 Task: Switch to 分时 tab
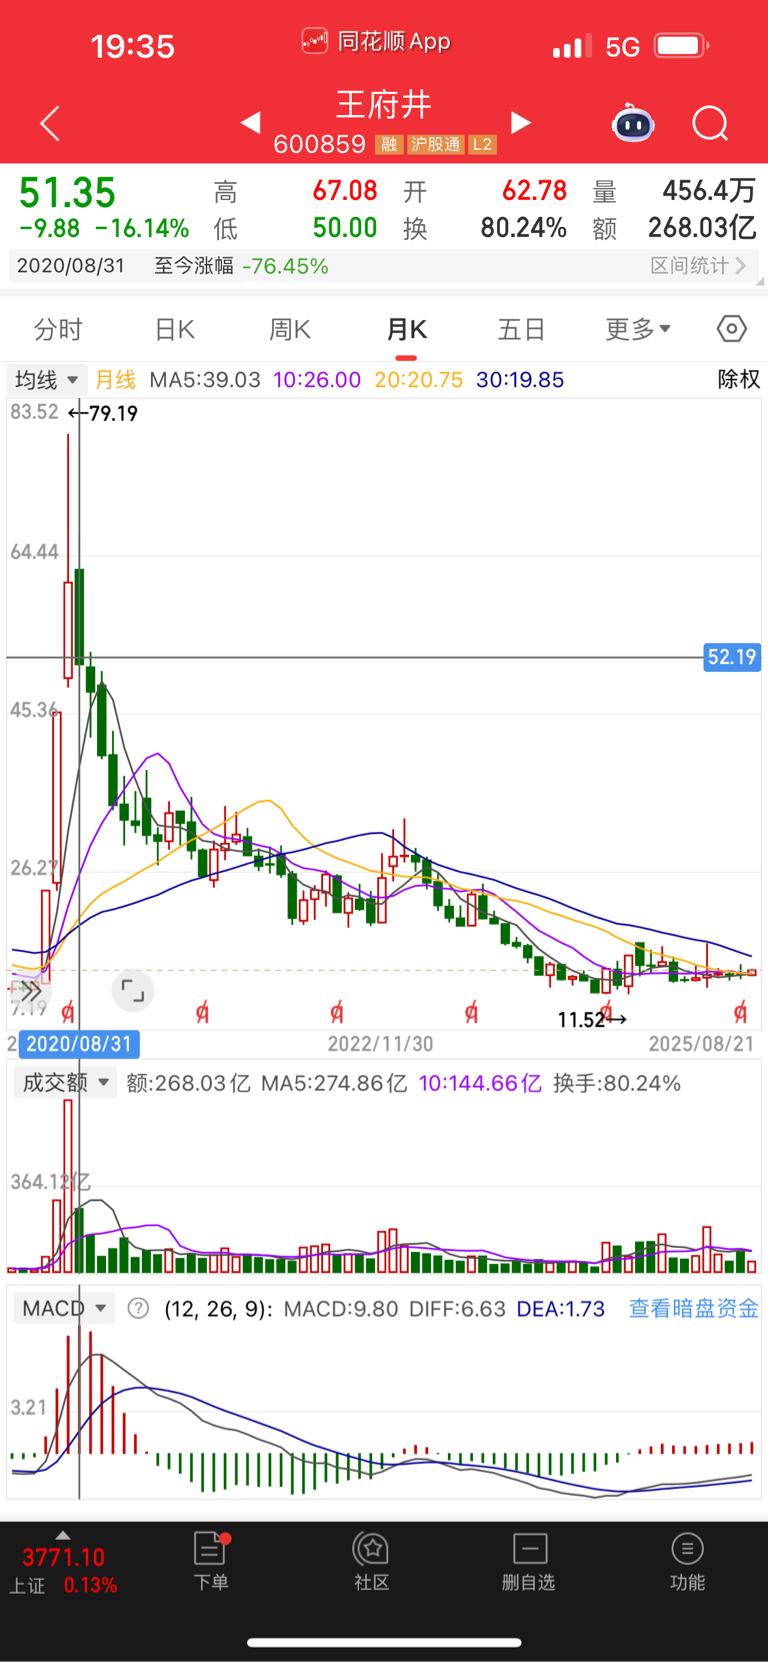point(58,329)
